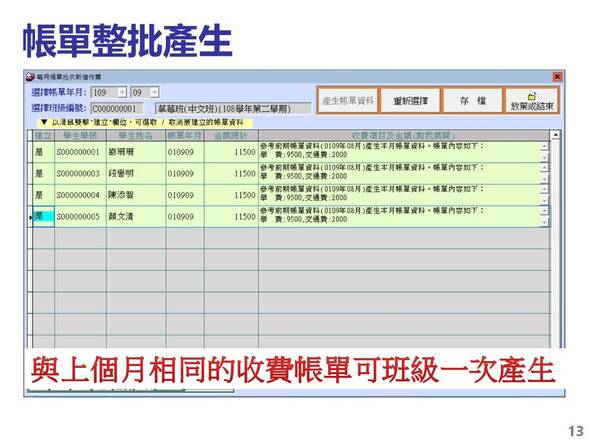590x443 pixels.
Task: Click the window title bar application icon
Action: [30, 77]
